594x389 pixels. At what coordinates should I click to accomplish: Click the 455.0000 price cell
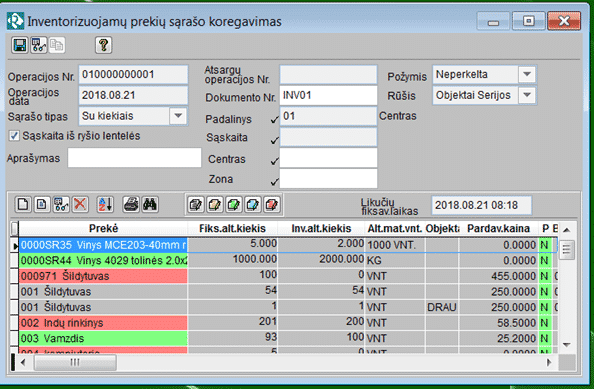click(499, 276)
